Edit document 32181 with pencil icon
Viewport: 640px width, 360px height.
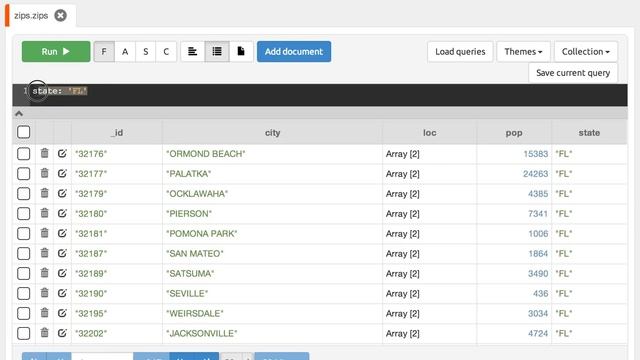62,233
